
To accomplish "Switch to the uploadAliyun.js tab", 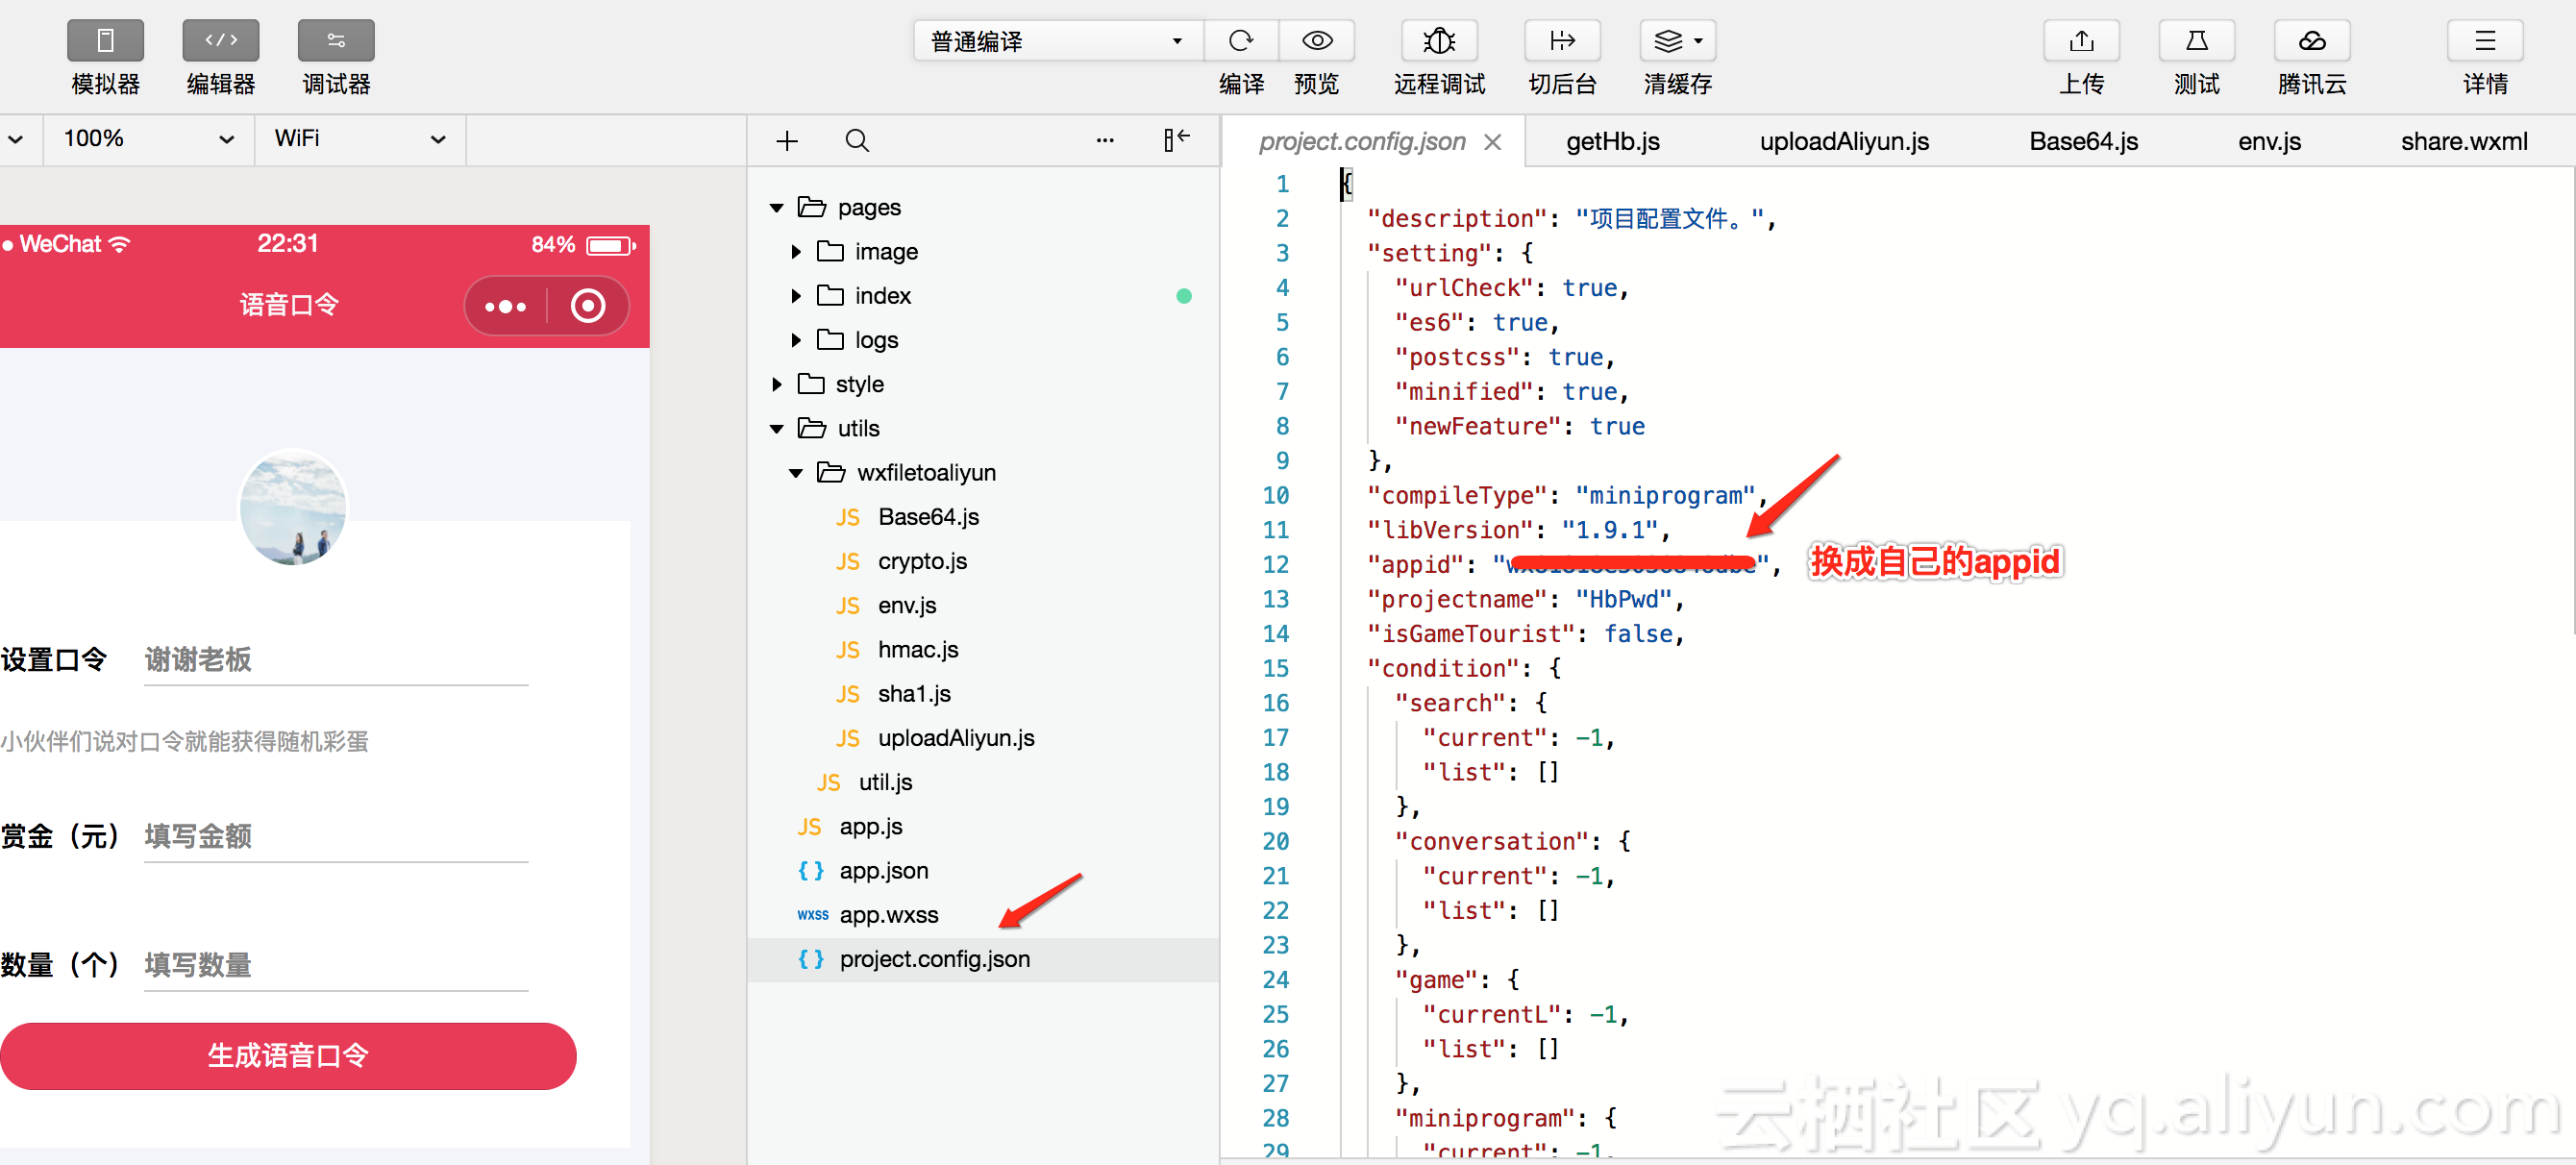I will (x=1843, y=142).
